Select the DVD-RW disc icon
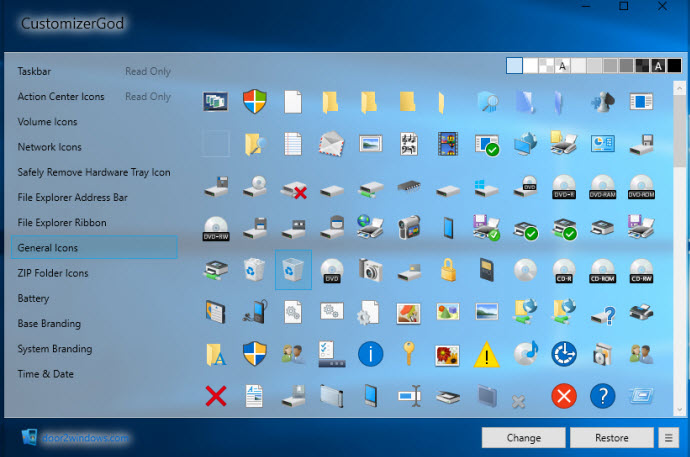690x457 pixels. point(216,228)
